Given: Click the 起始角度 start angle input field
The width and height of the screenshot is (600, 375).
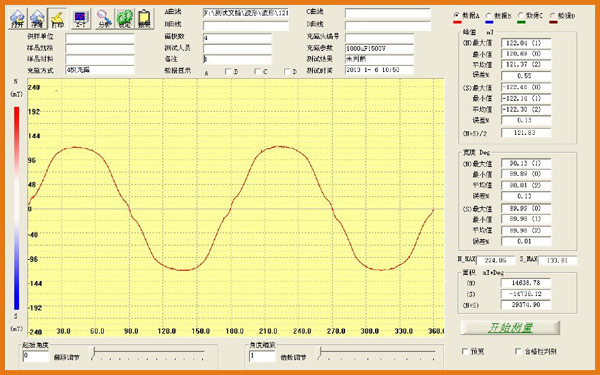Looking at the screenshot, I should click(36, 356).
